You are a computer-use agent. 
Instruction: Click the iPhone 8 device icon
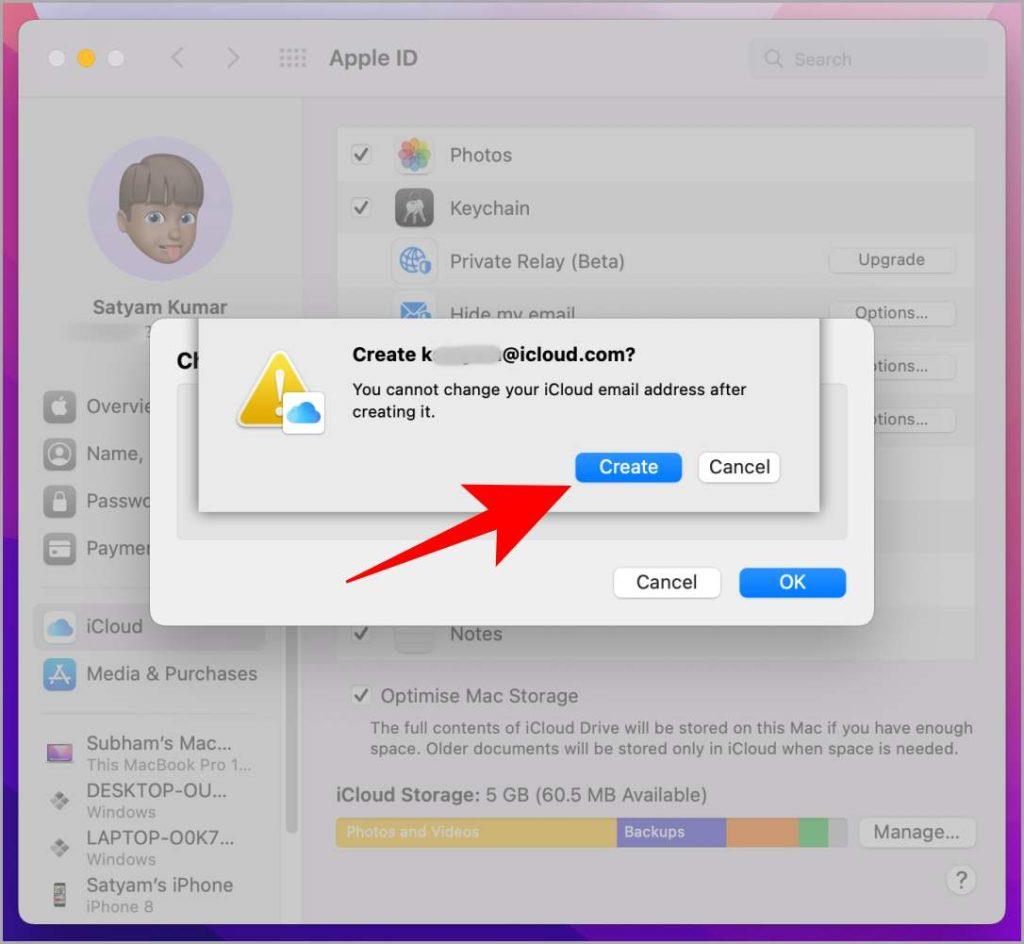(x=59, y=894)
